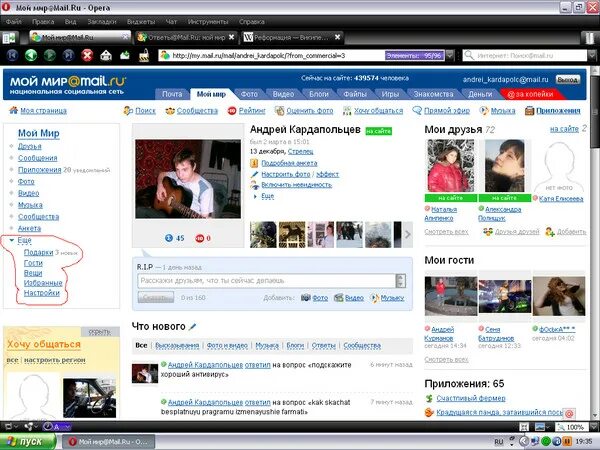The height and width of the screenshot is (450, 600).
Task: Click the Выход logout button
Action: [x=568, y=80]
